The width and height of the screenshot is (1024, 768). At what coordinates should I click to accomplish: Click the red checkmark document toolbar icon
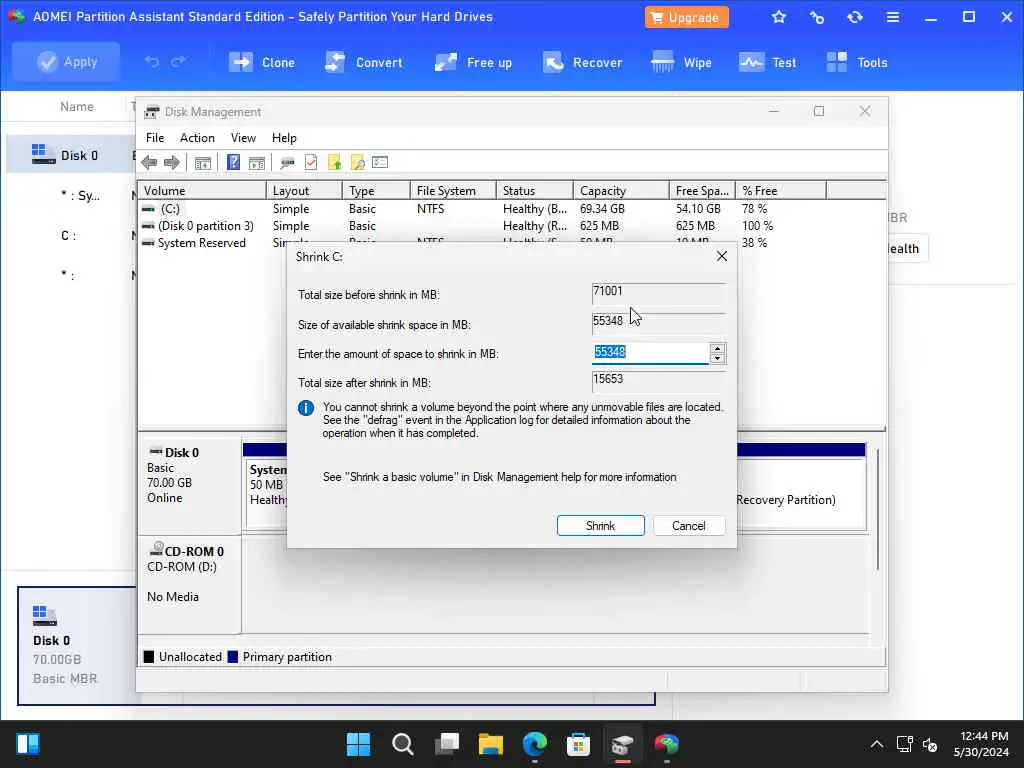pos(311,163)
